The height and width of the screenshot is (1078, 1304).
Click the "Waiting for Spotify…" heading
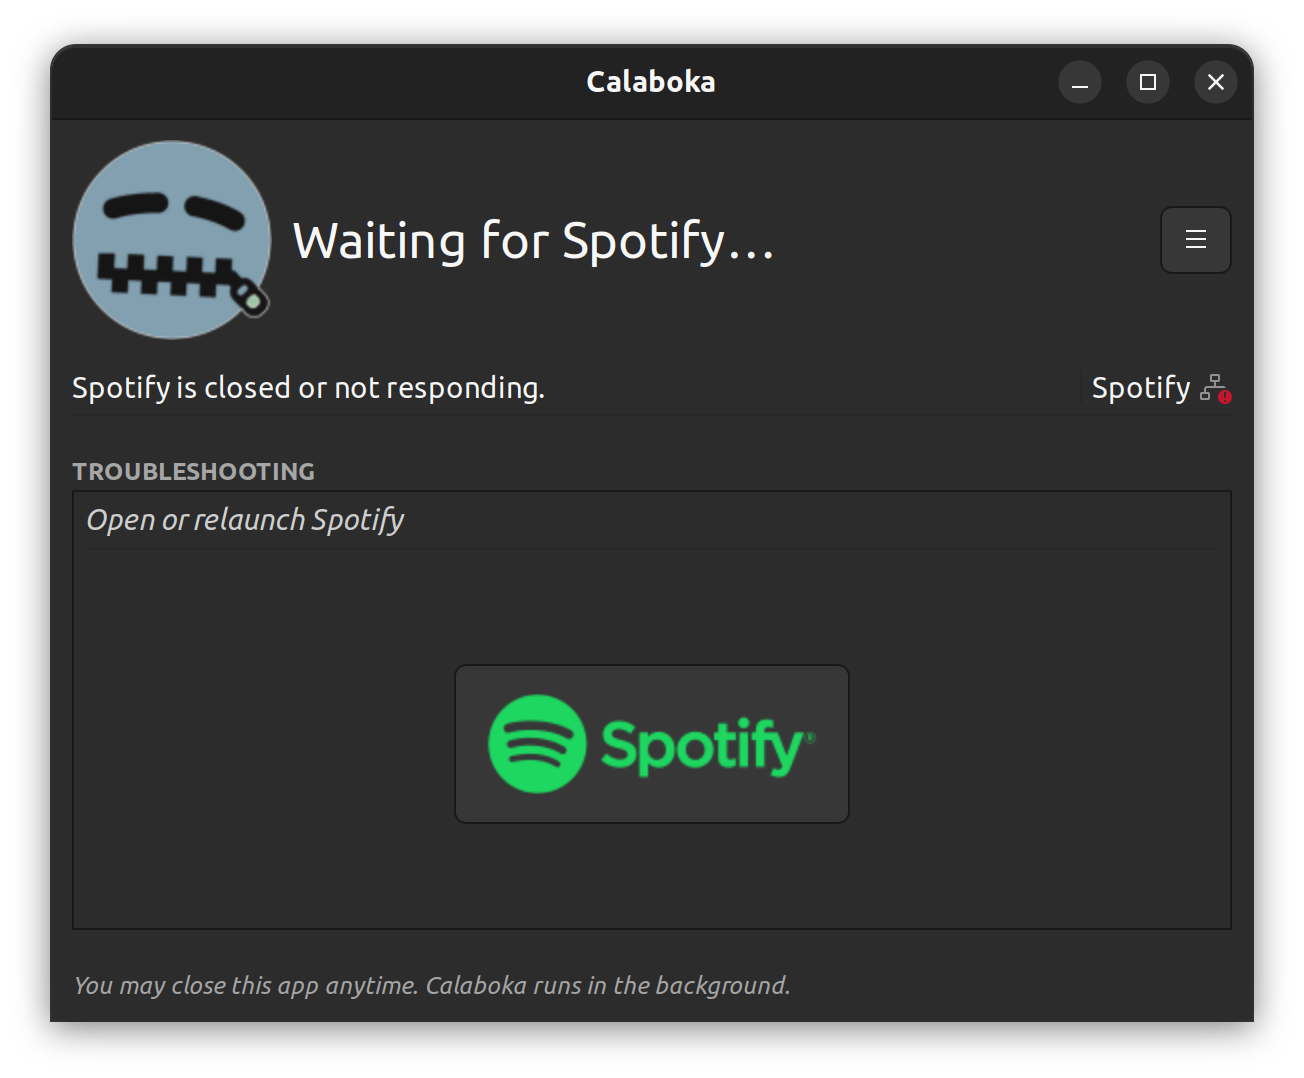(x=534, y=241)
